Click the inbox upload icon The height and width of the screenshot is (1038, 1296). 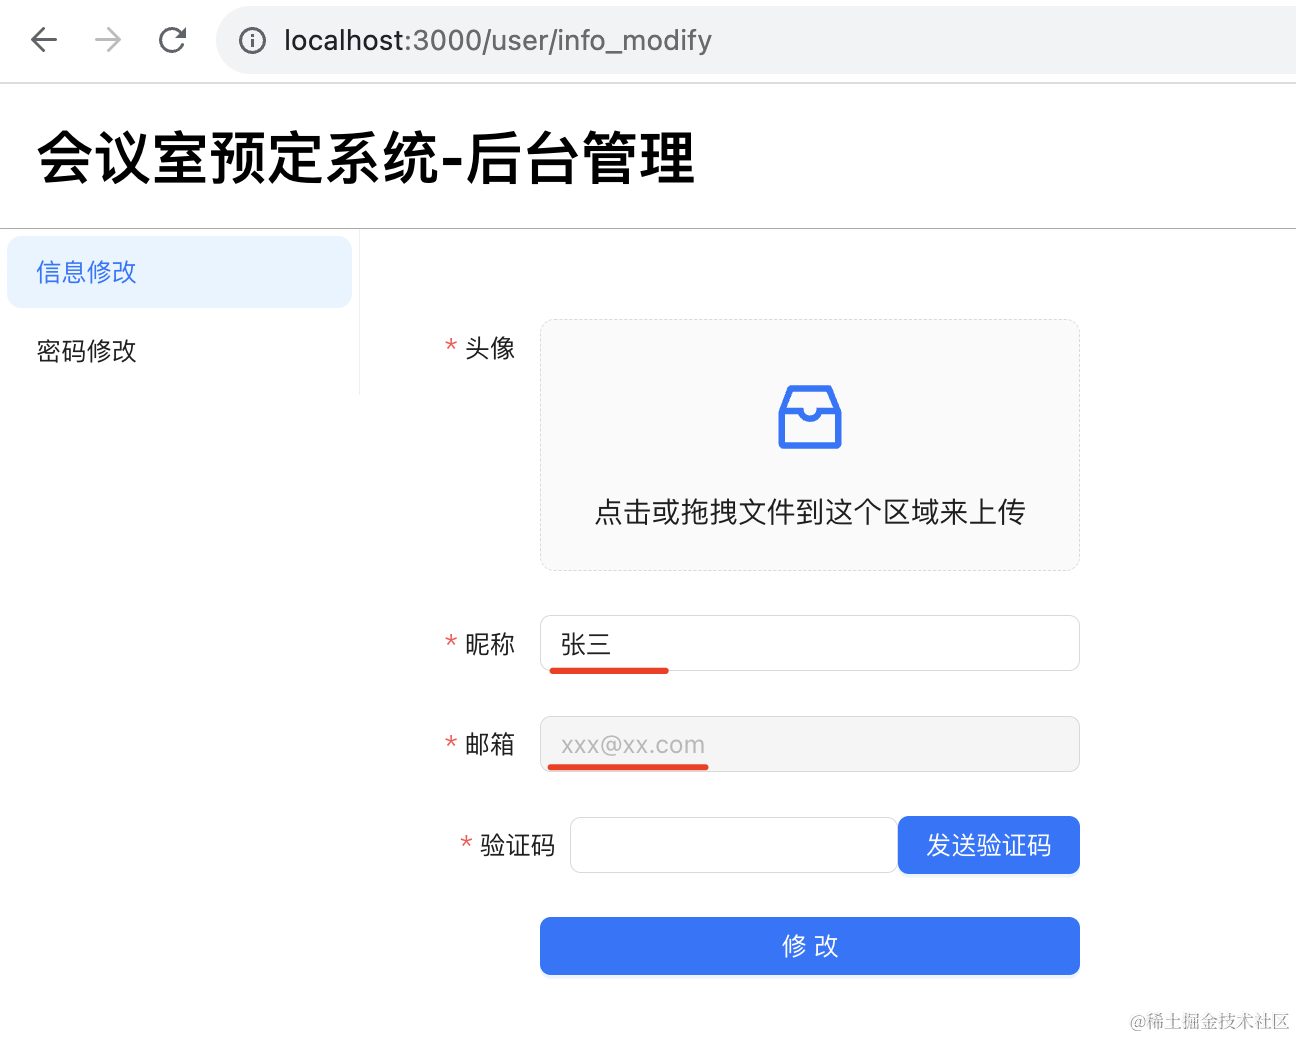[809, 417]
